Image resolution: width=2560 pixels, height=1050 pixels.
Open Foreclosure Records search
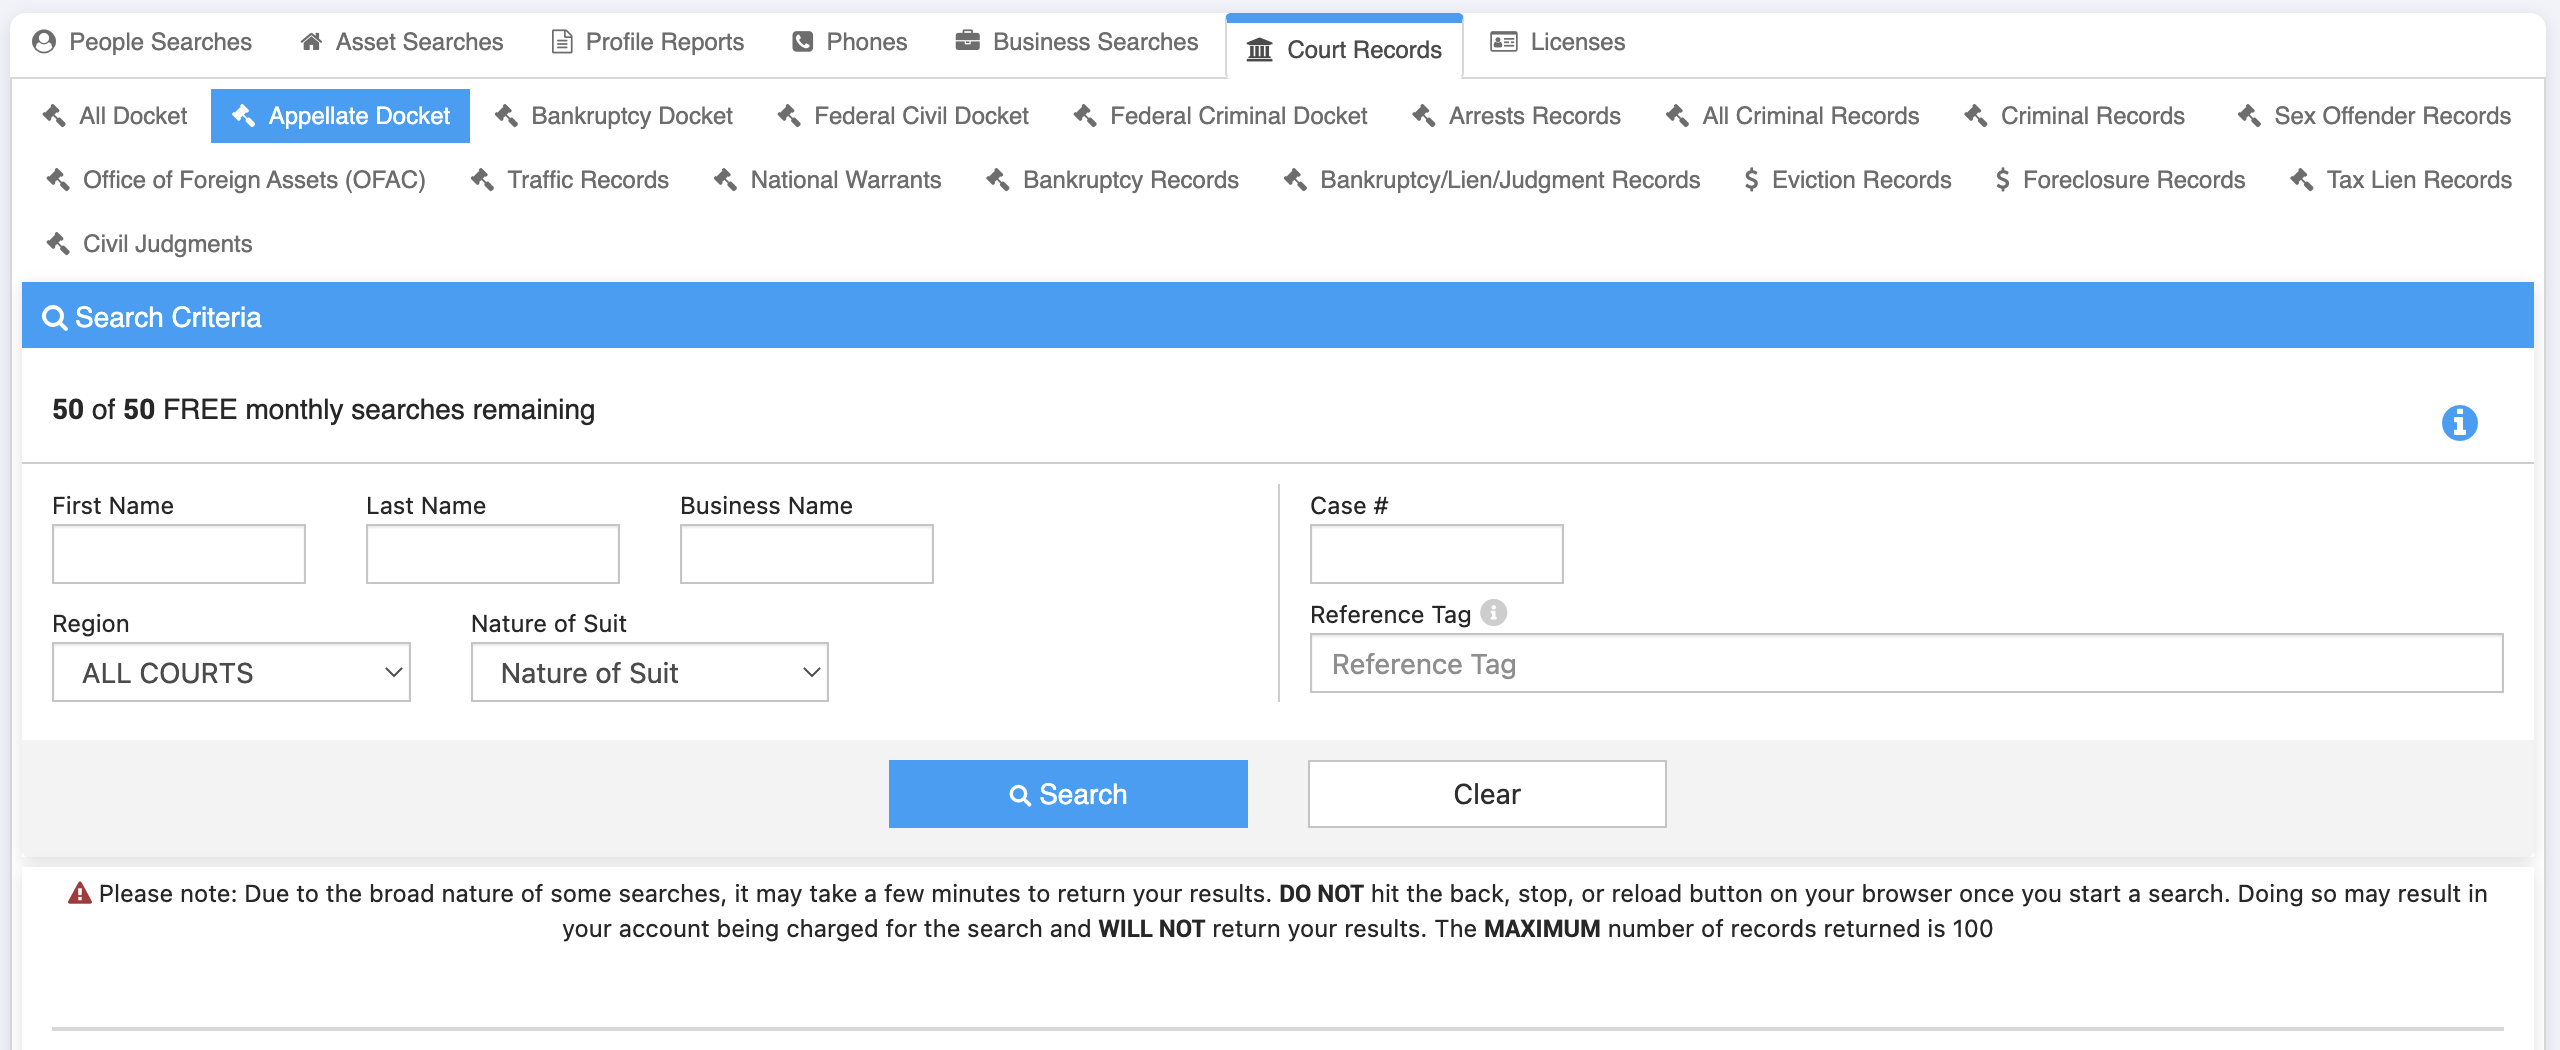tap(2119, 180)
